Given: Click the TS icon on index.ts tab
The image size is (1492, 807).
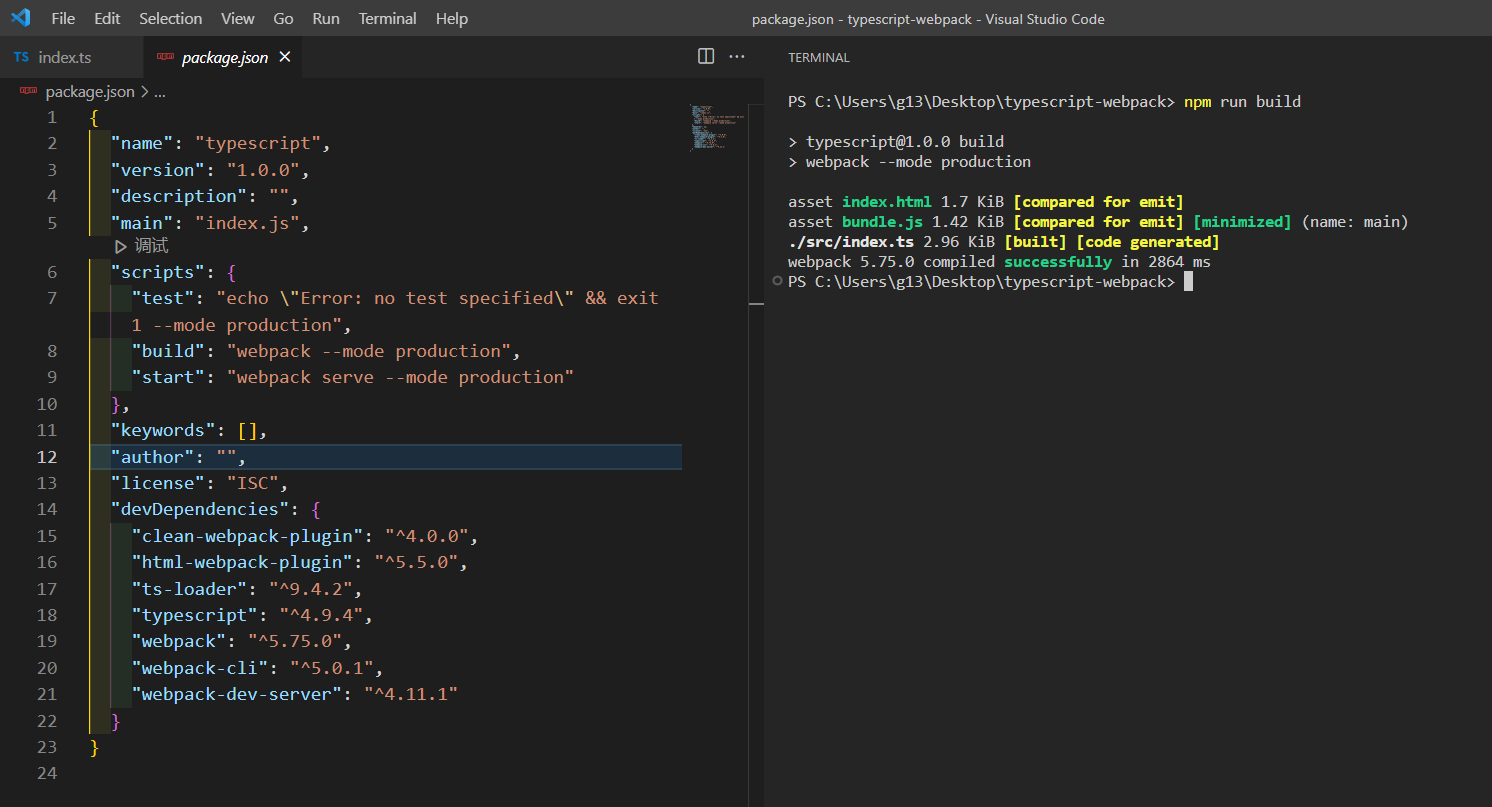Looking at the screenshot, I should [22, 57].
